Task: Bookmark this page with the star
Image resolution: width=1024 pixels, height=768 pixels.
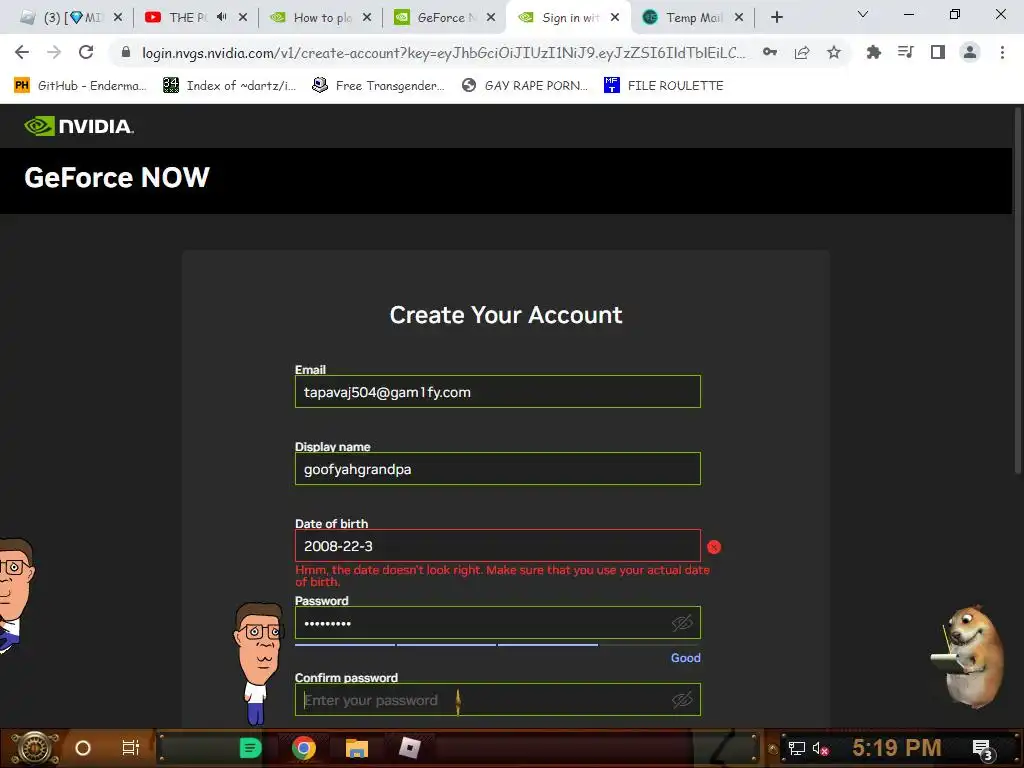Action: [x=833, y=52]
